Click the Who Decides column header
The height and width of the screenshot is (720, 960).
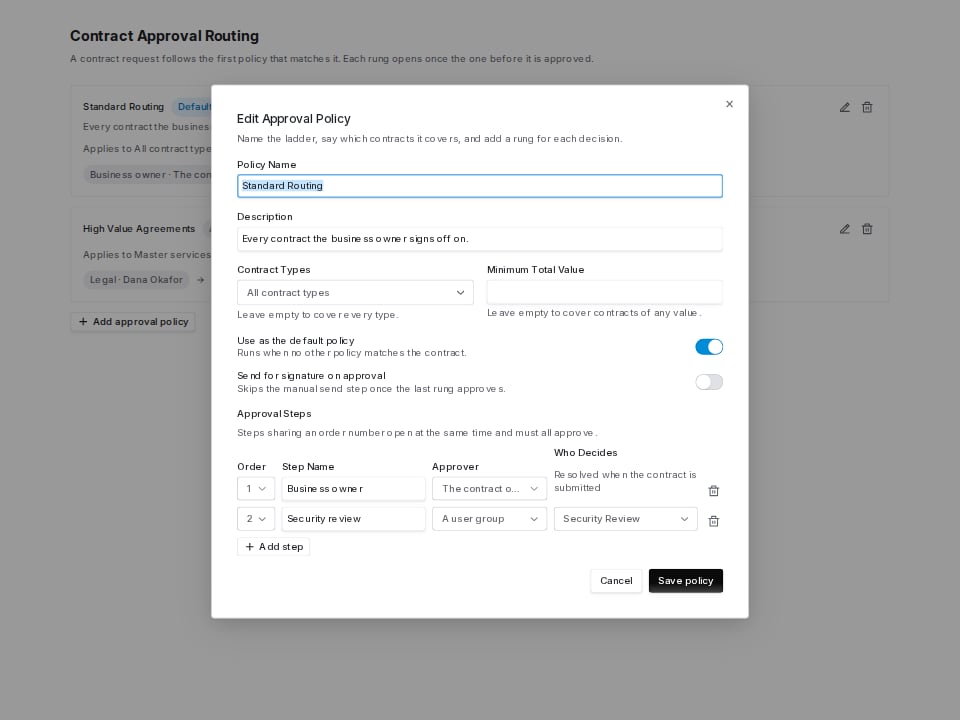(x=585, y=452)
